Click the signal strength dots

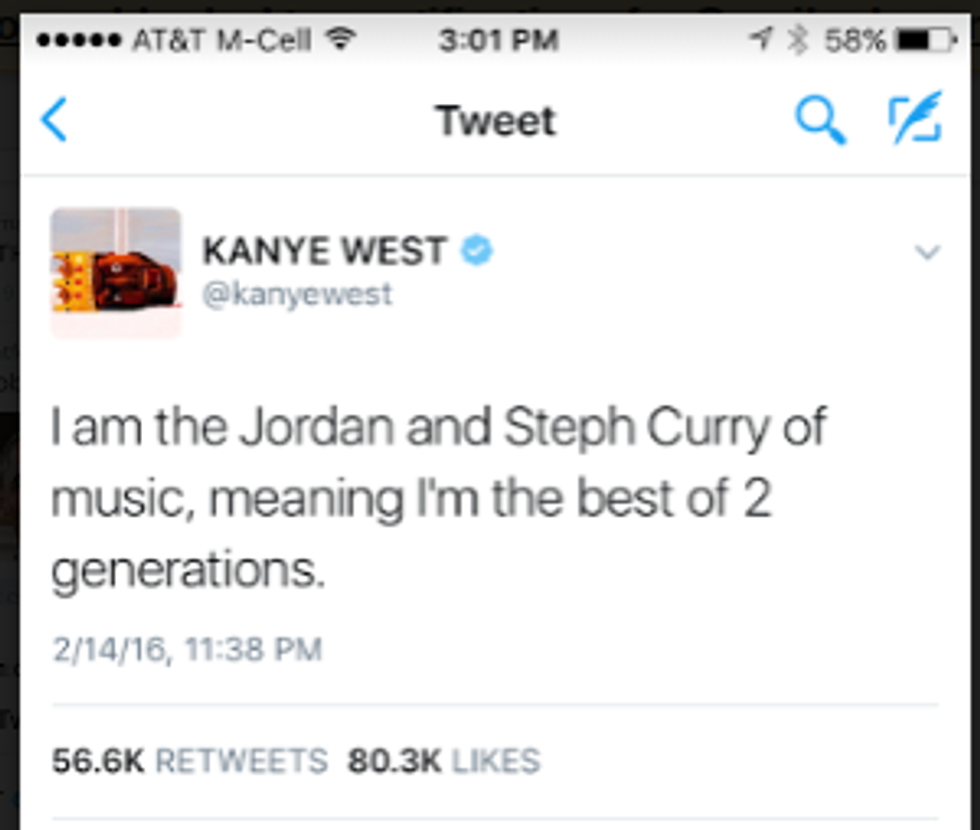pyautogui.click(x=79, y=41)
